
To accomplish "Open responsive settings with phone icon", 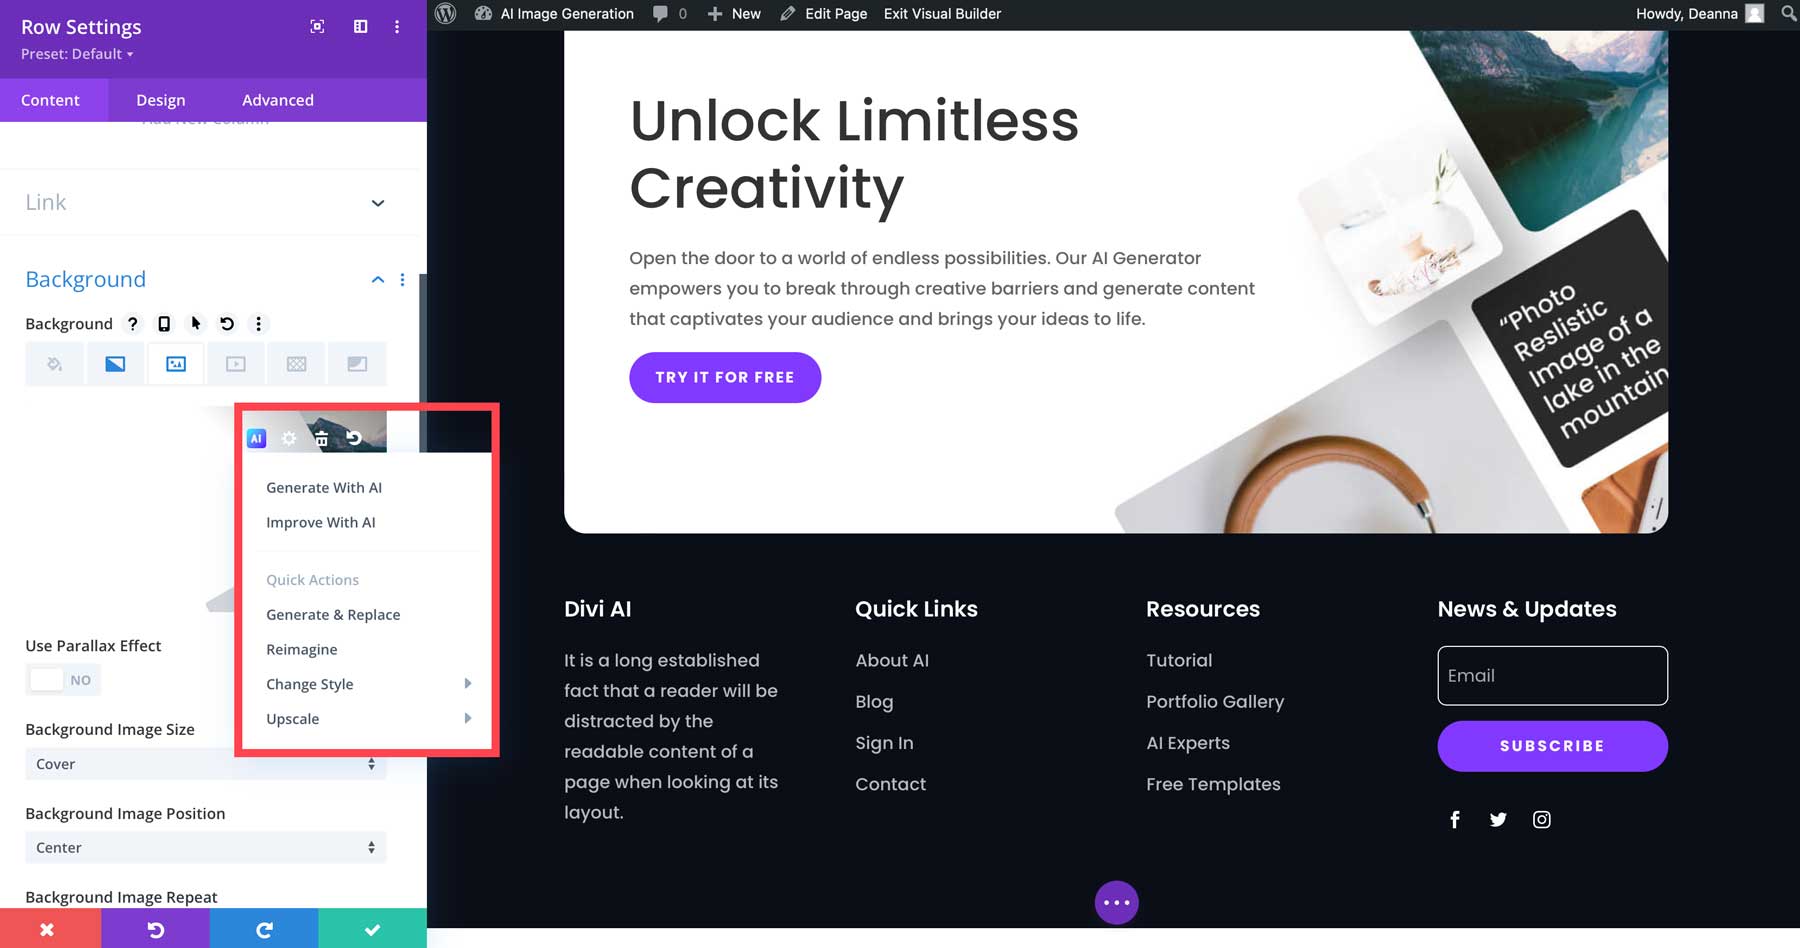I will point(164,323).
